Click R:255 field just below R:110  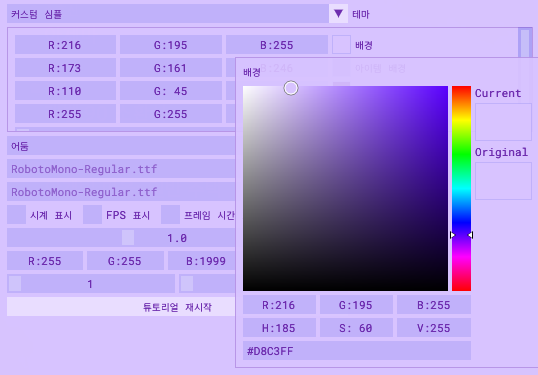tap(65, 114)
